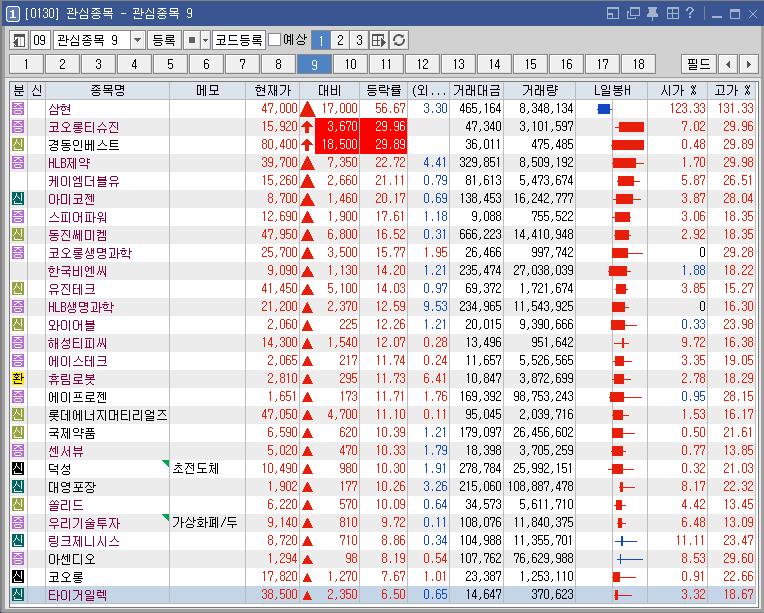This screenshot has height=613, width=764.
Task: Expand the 관심종목 9 group dropdown
Action: point(137,40)
